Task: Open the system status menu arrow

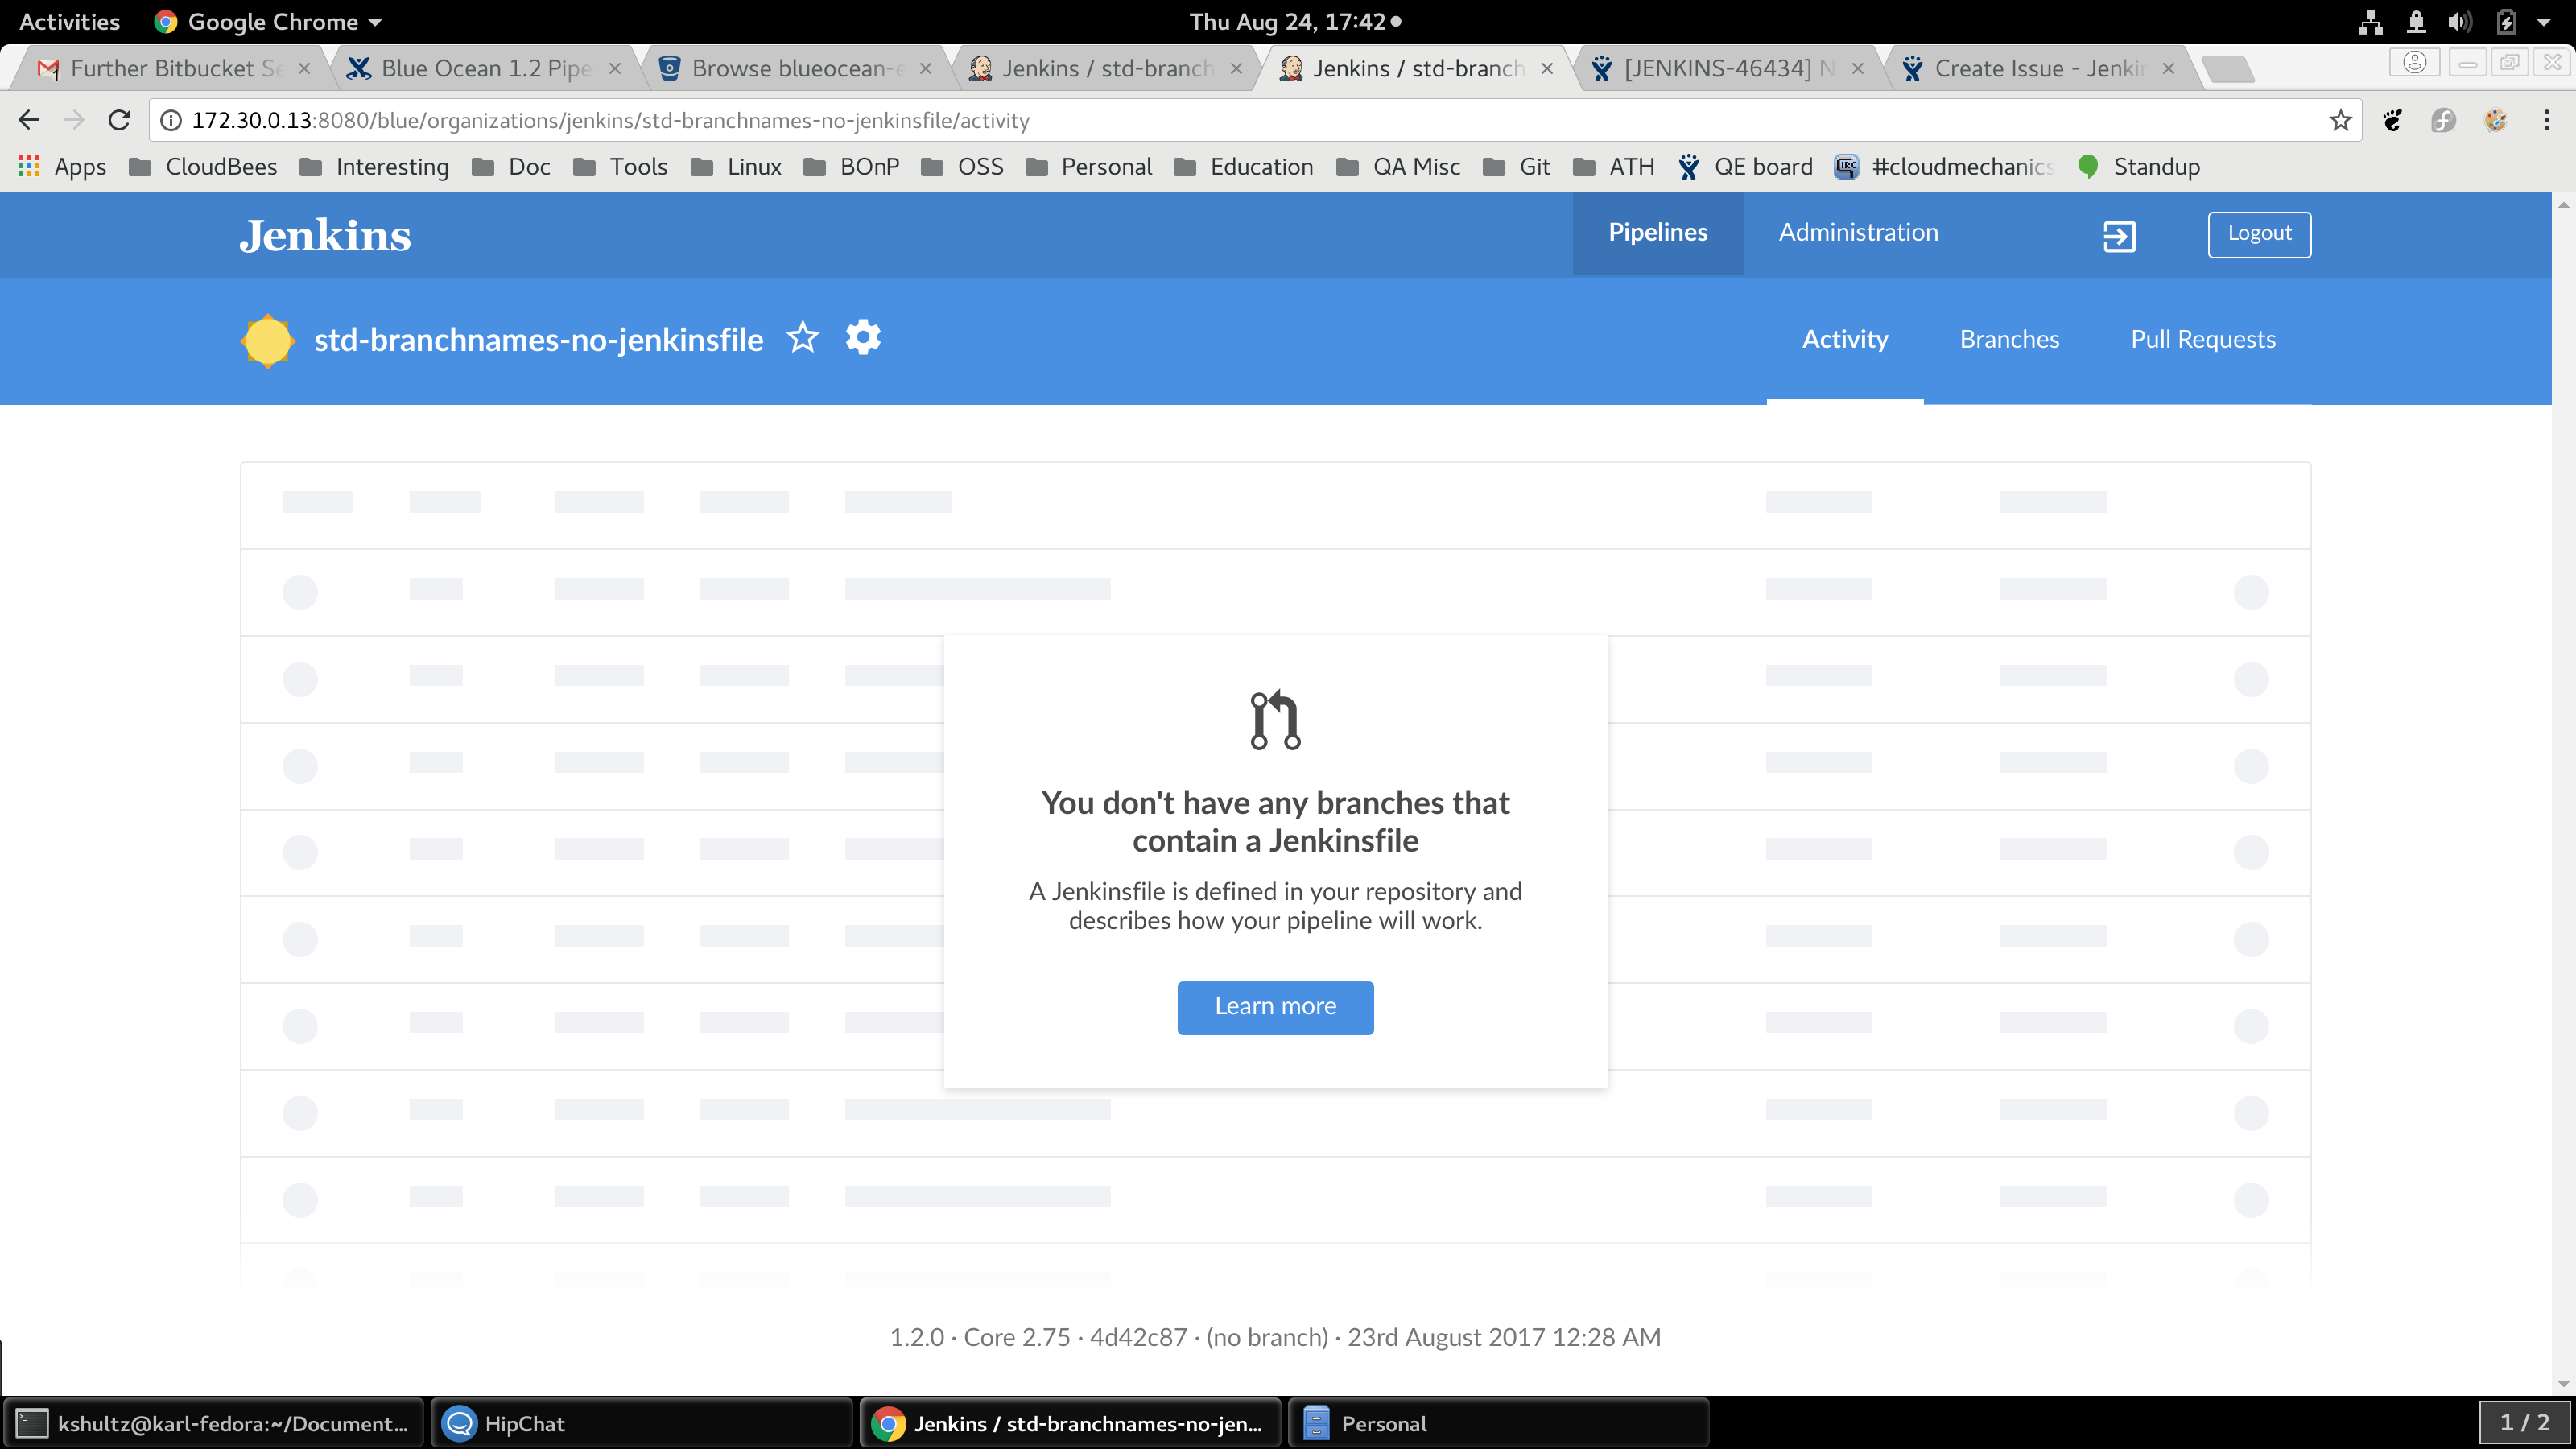Action: (2543, 22)
